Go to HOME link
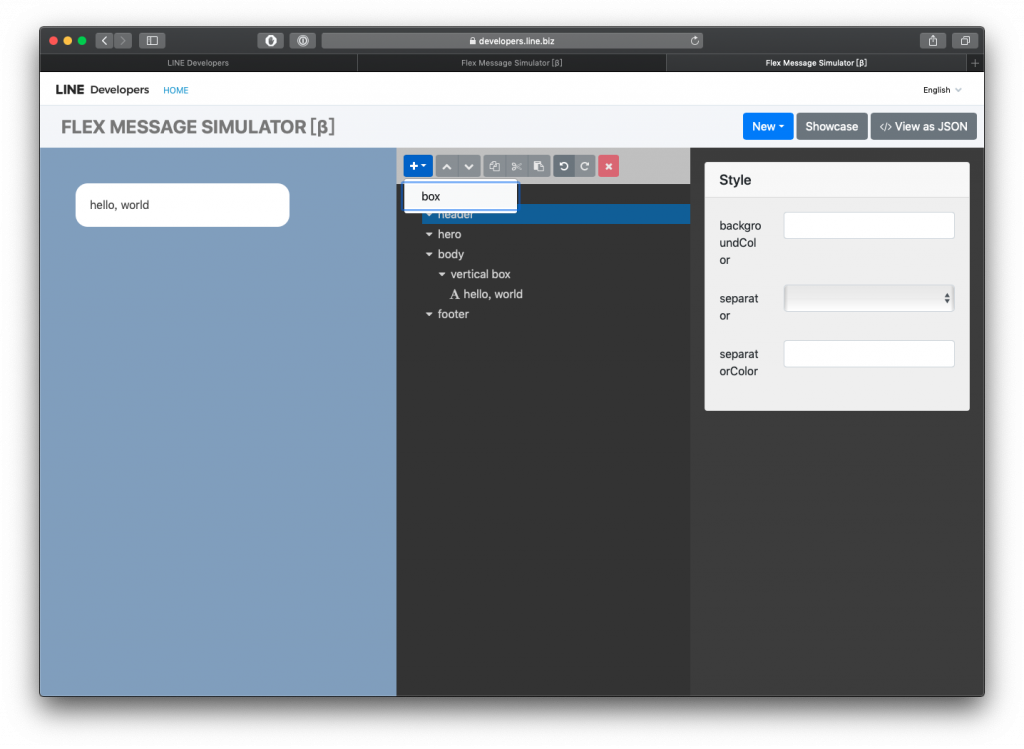 176,90
